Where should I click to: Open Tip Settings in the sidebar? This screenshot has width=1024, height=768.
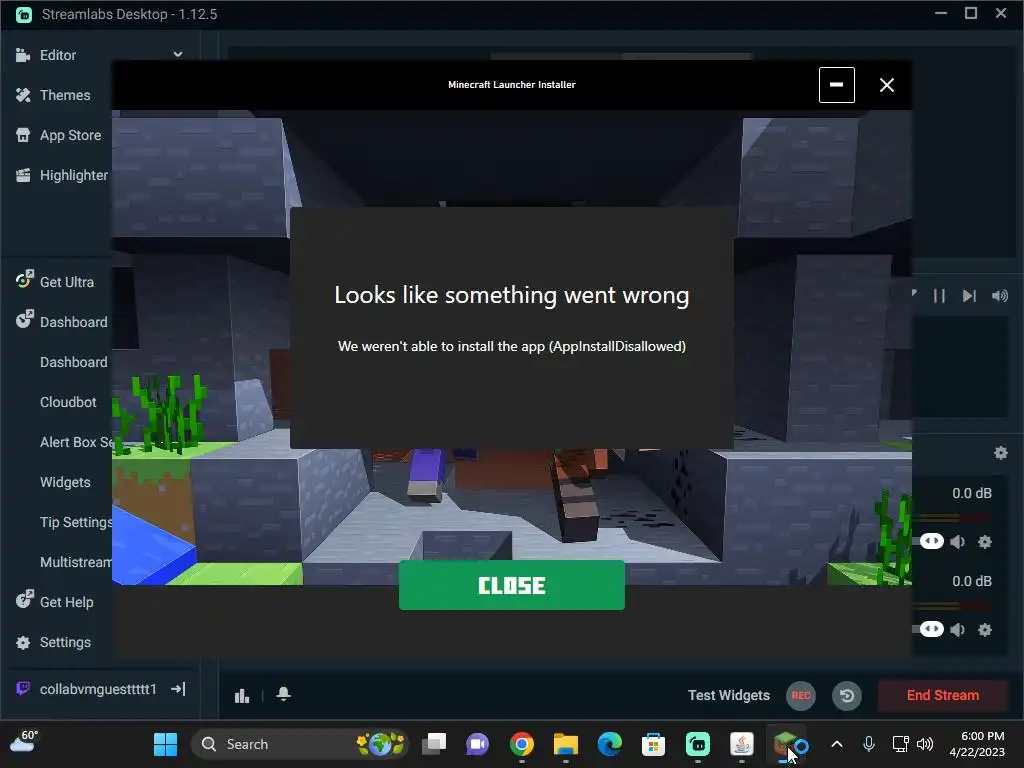76,522
